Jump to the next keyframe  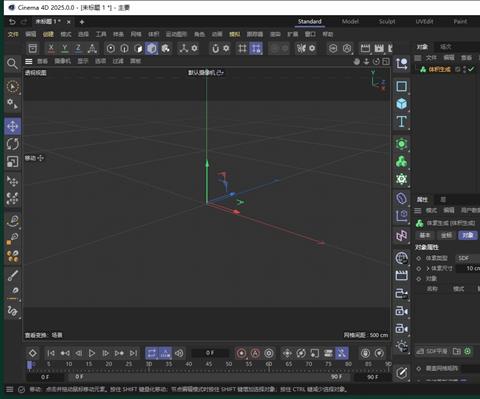119,353
